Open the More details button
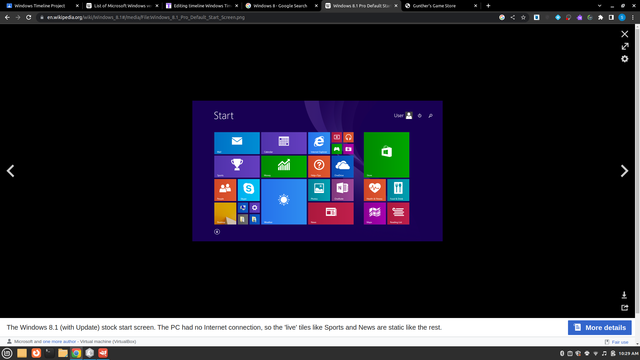The width and height of the screenshot is (640, 360). pyautogui.click(x=600, y=327)
